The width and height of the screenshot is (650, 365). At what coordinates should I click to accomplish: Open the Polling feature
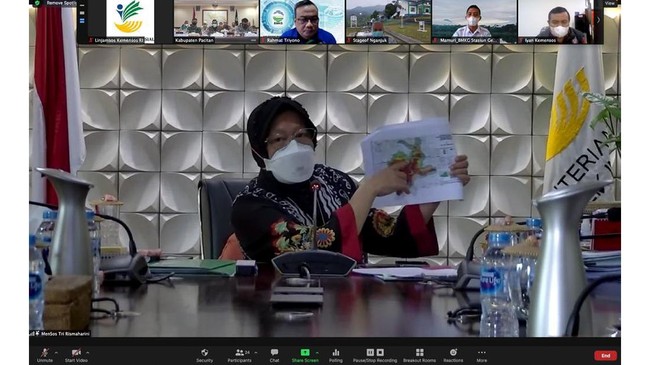336,355
